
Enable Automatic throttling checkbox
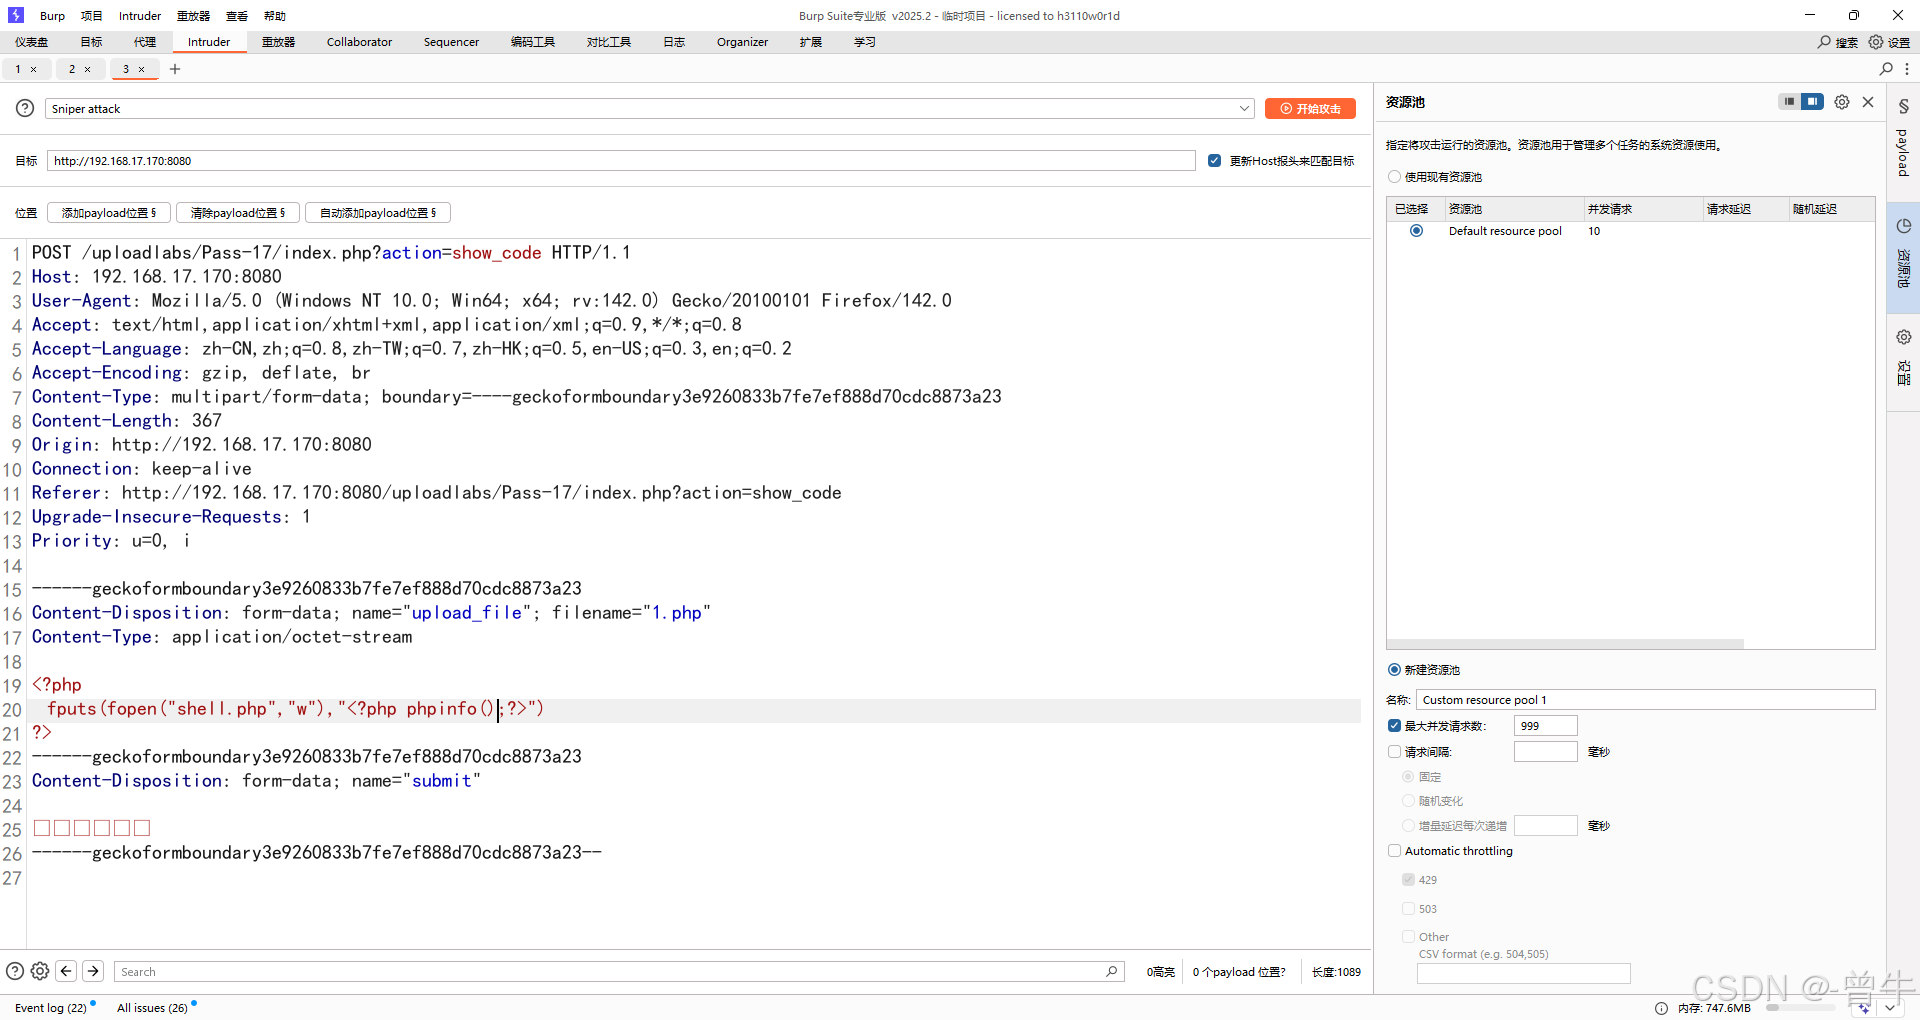click(x=1394, y=850)
